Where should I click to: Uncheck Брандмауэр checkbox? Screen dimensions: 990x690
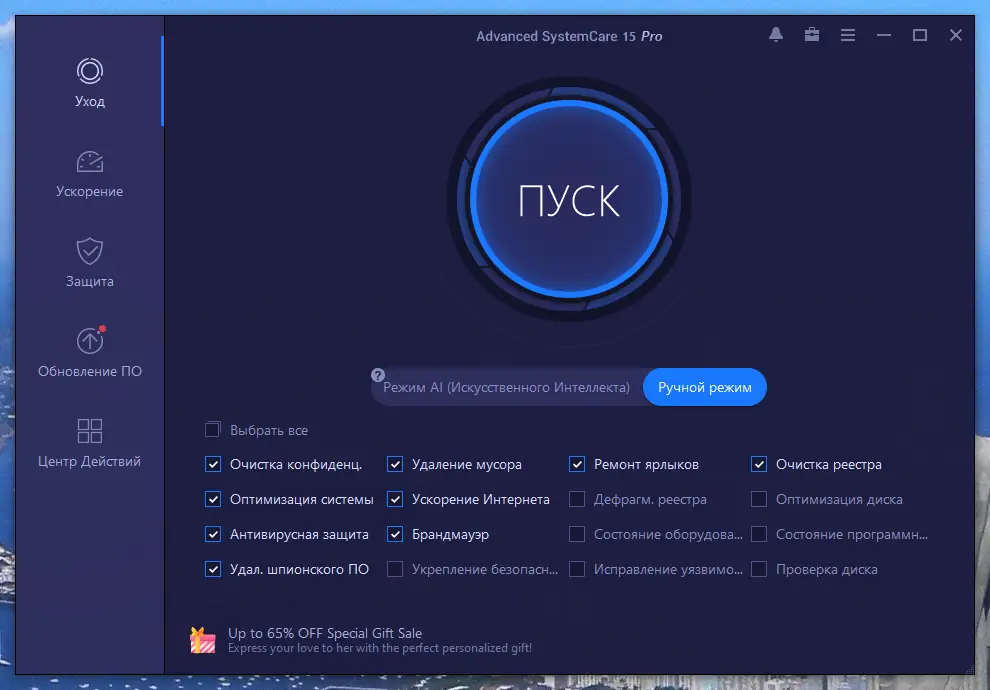[x=395, y=535]
